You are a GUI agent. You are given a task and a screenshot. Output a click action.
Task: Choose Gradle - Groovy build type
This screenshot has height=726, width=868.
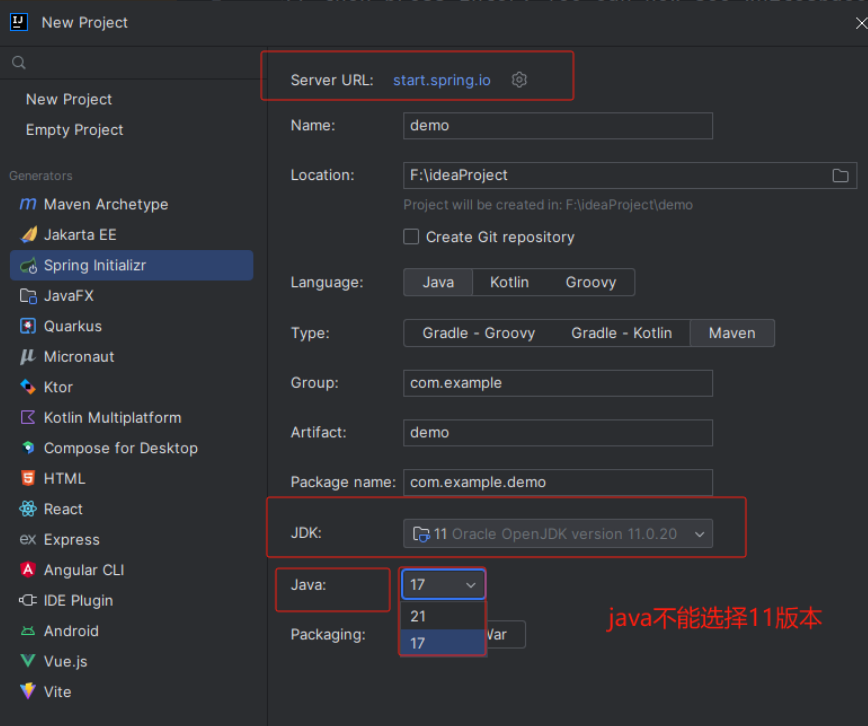[x=479, y=333]
